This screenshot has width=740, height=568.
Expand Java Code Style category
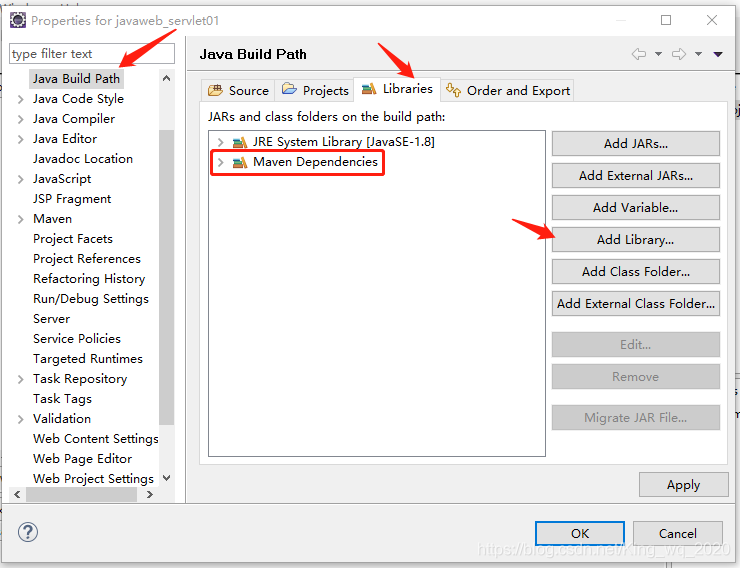20,99
